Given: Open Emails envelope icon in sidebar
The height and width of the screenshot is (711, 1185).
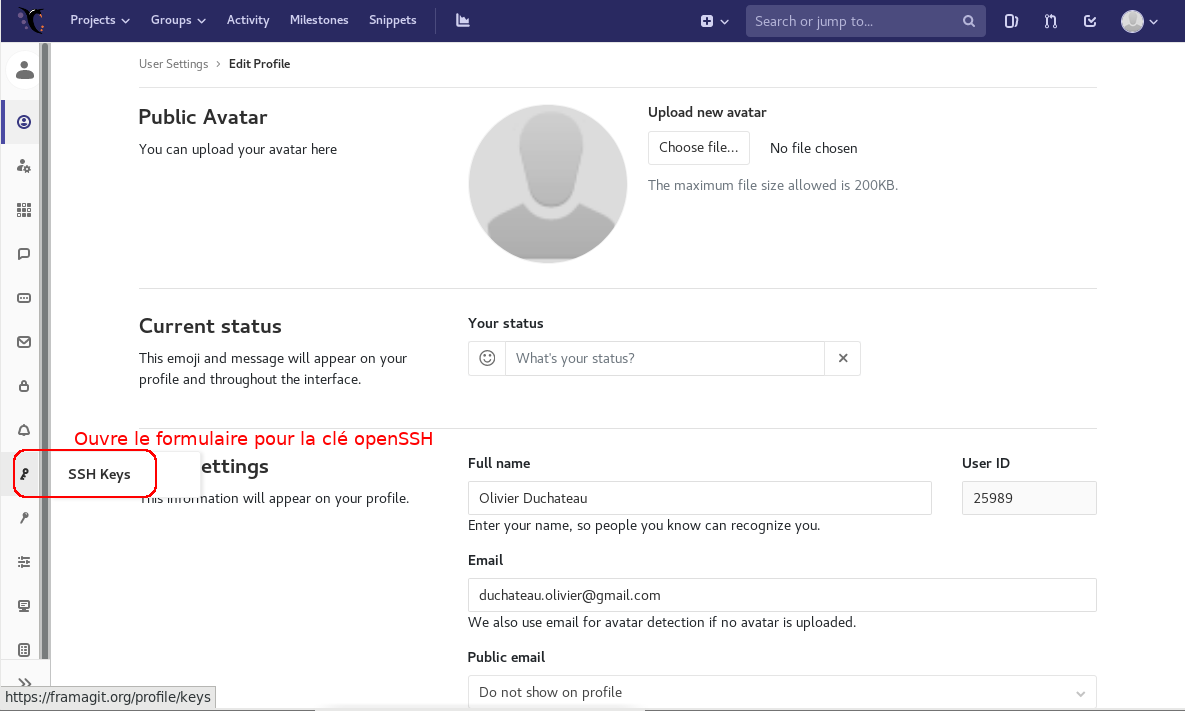Looking at the screenshot, I should point(25,342).
